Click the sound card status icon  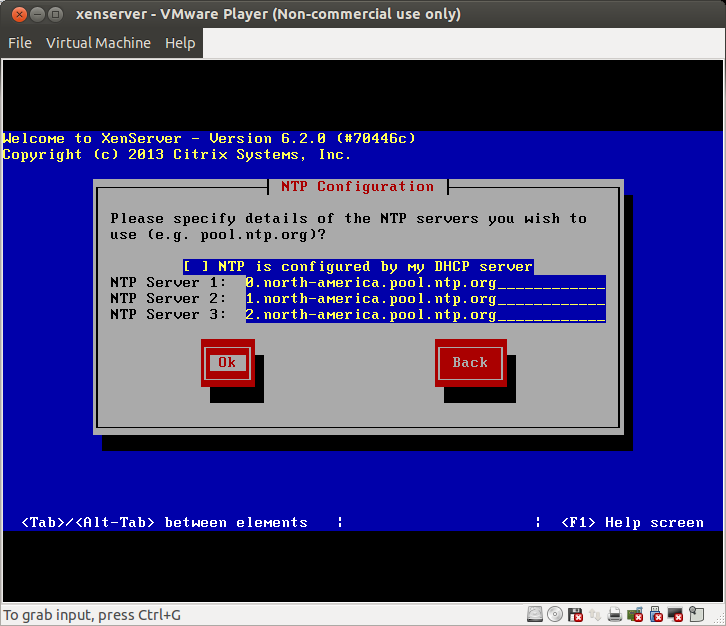point(636,614)
